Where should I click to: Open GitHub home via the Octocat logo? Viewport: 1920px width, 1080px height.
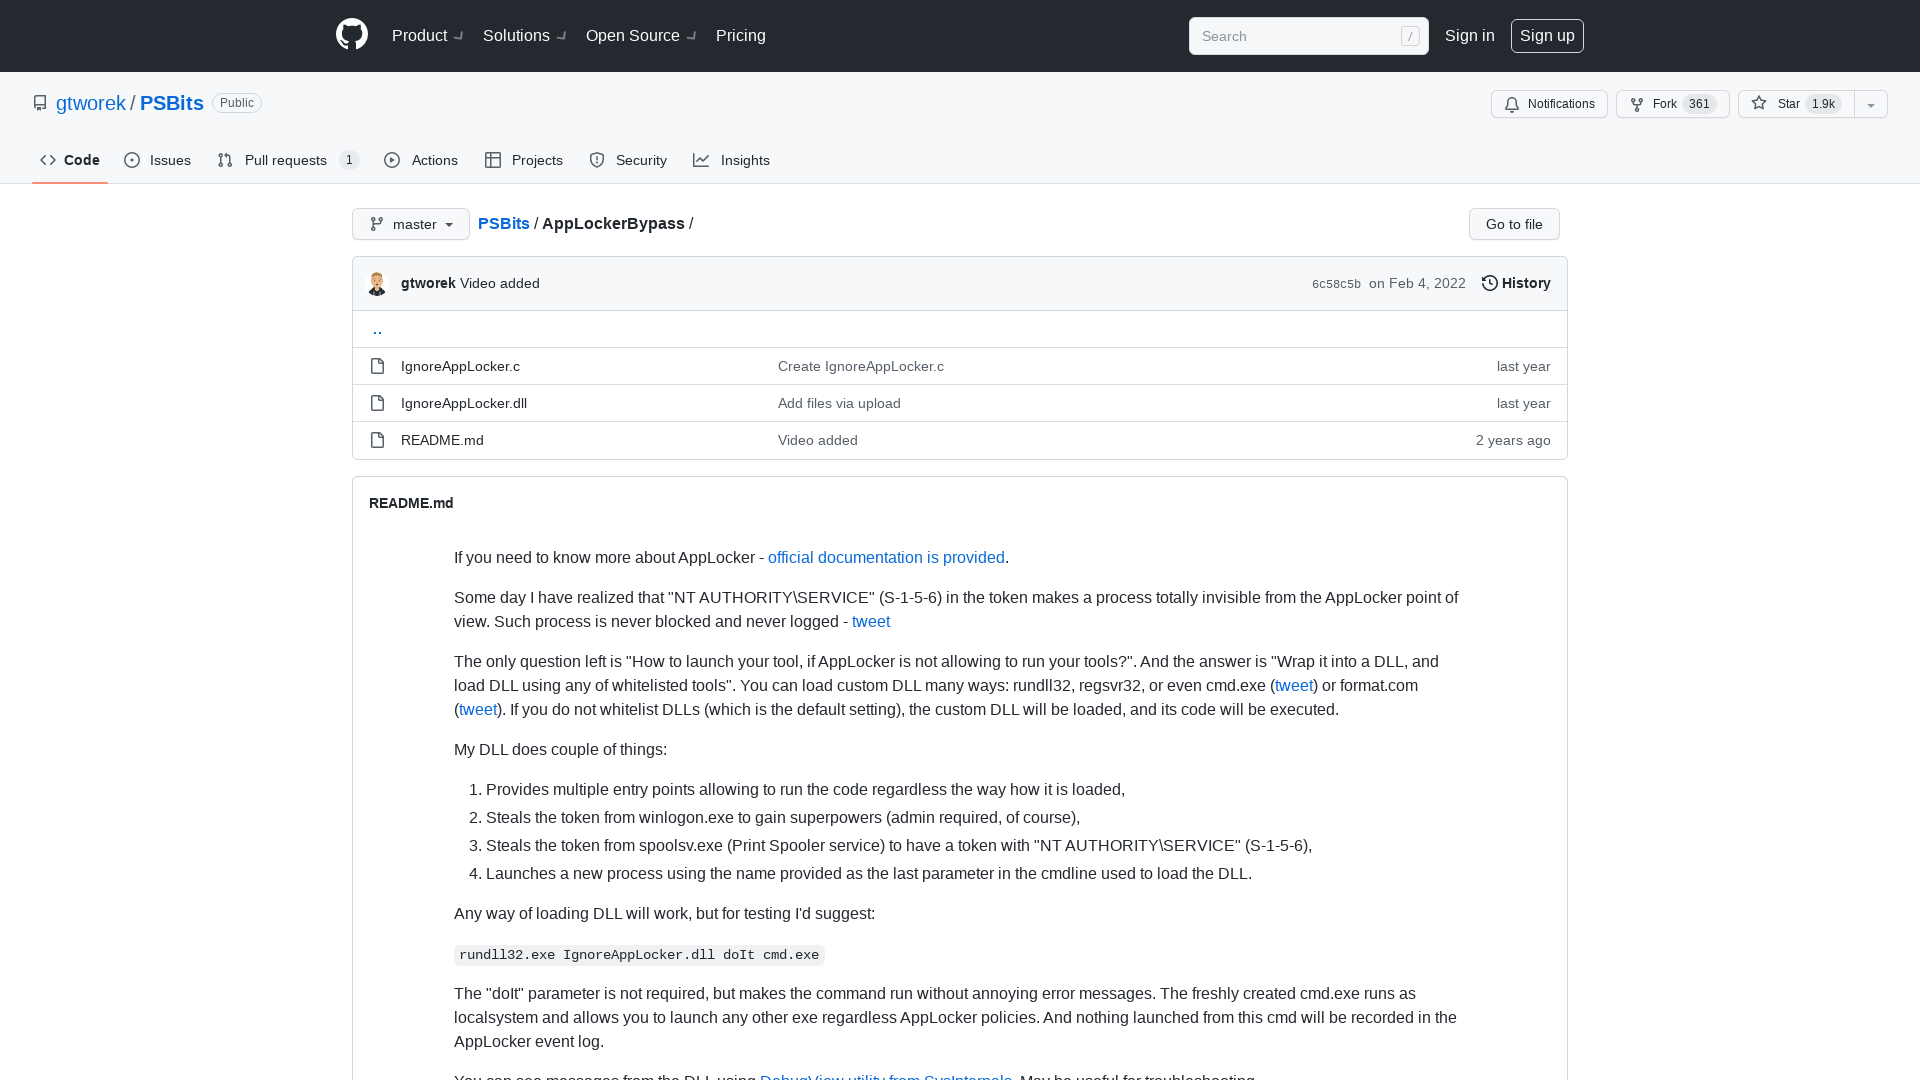point(352,35)
